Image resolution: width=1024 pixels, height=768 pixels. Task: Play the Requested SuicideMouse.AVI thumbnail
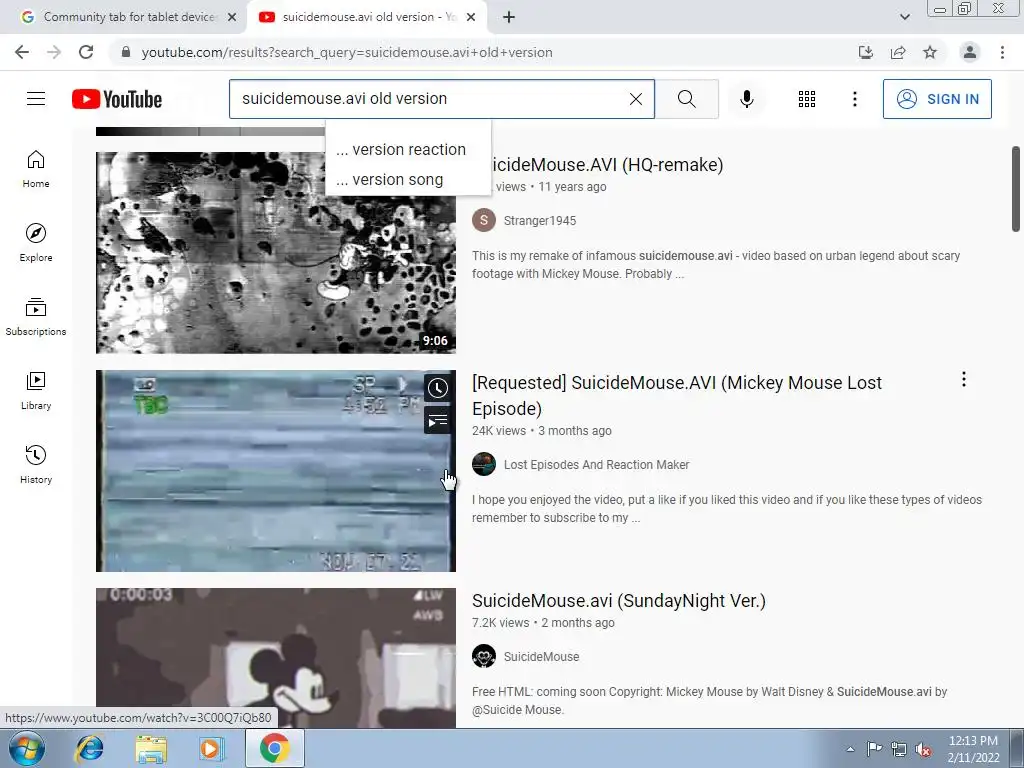click(276, 471)
